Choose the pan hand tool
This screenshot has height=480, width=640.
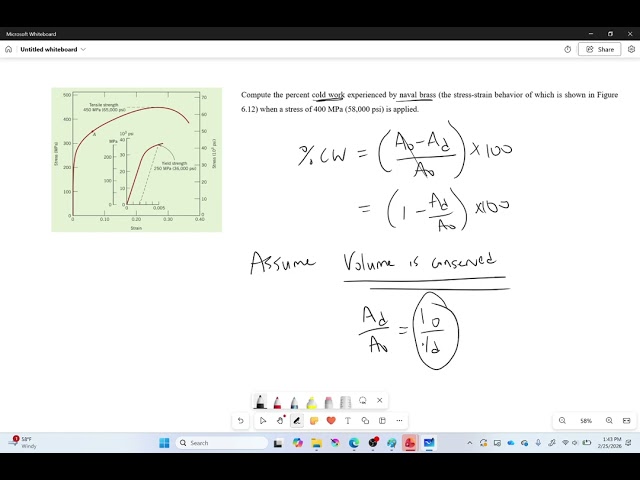pos(280,420)
